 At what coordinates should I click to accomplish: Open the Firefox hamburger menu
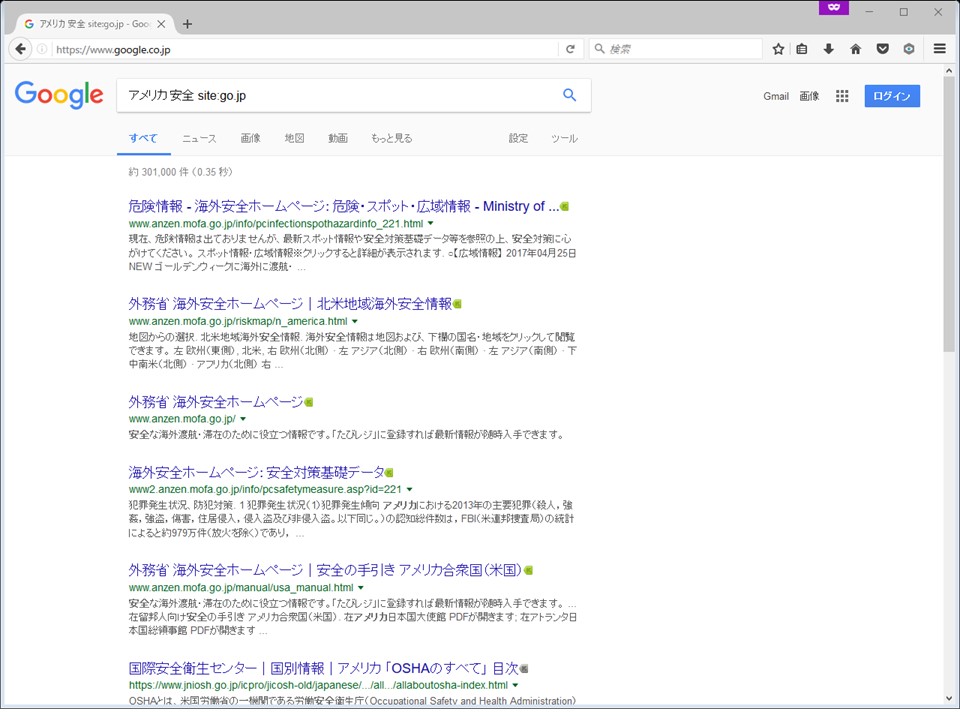(940, 49)
